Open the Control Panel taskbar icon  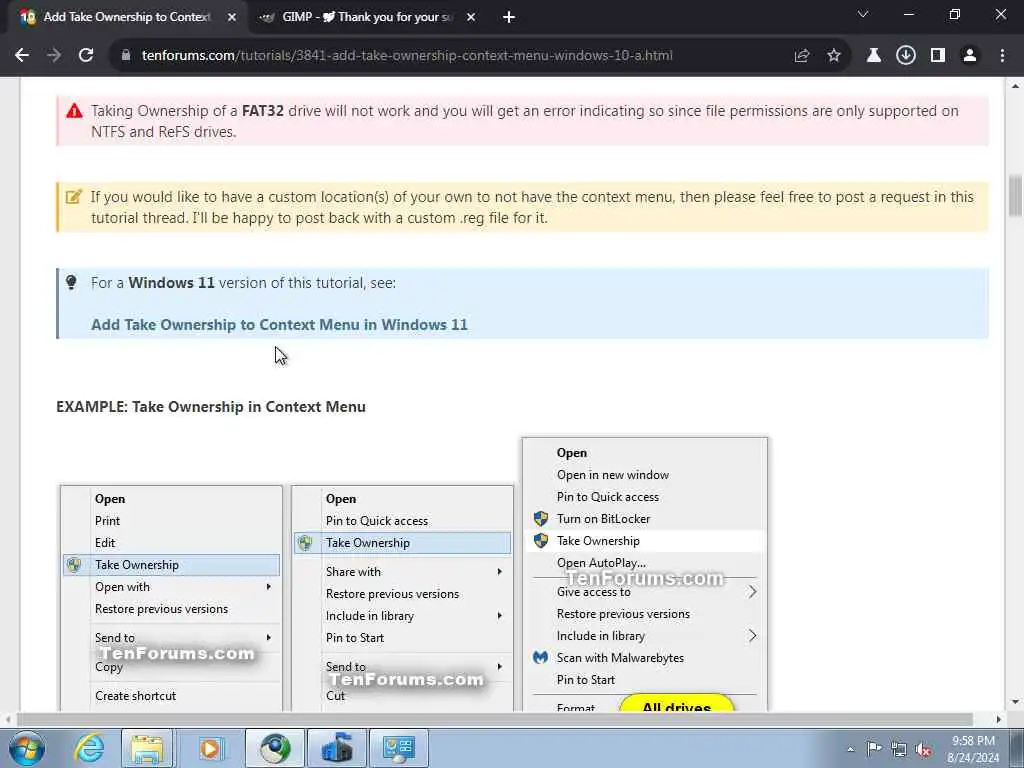399,748
